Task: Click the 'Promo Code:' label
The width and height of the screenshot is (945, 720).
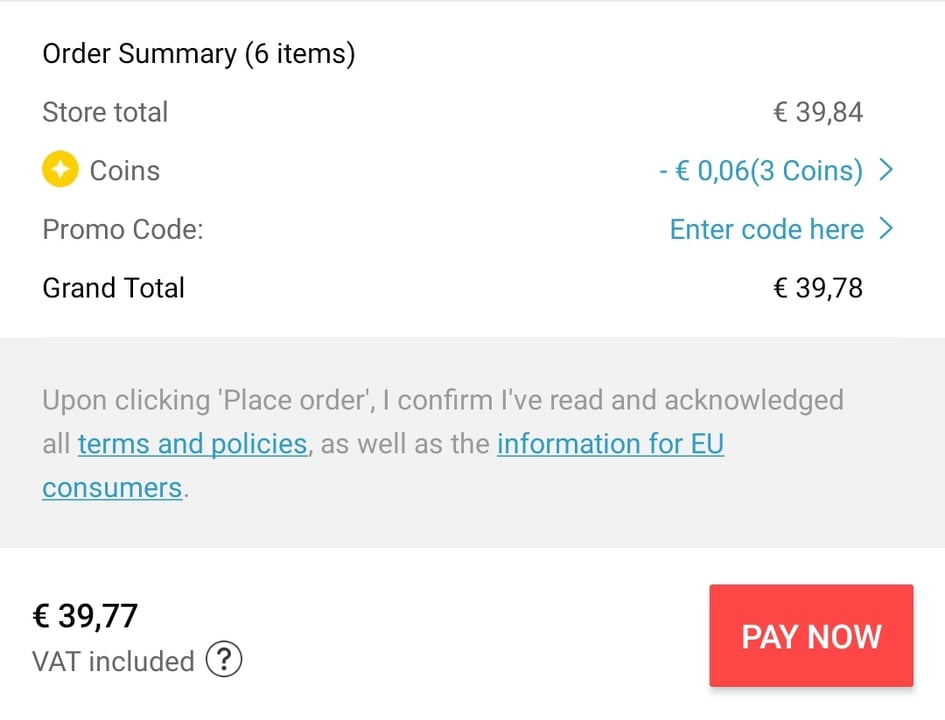Action: click(x=123, y=229)
